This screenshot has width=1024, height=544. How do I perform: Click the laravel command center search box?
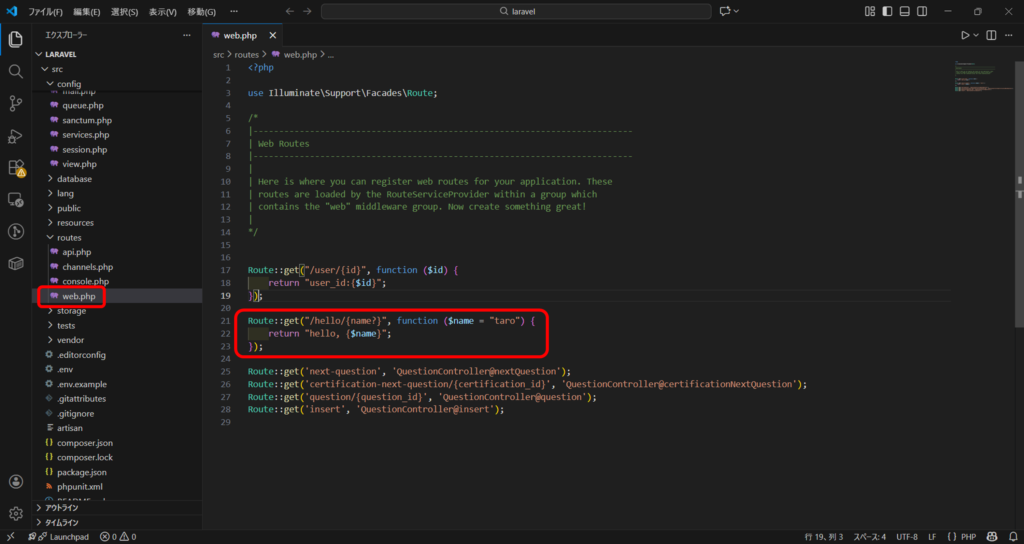point(515,11)
